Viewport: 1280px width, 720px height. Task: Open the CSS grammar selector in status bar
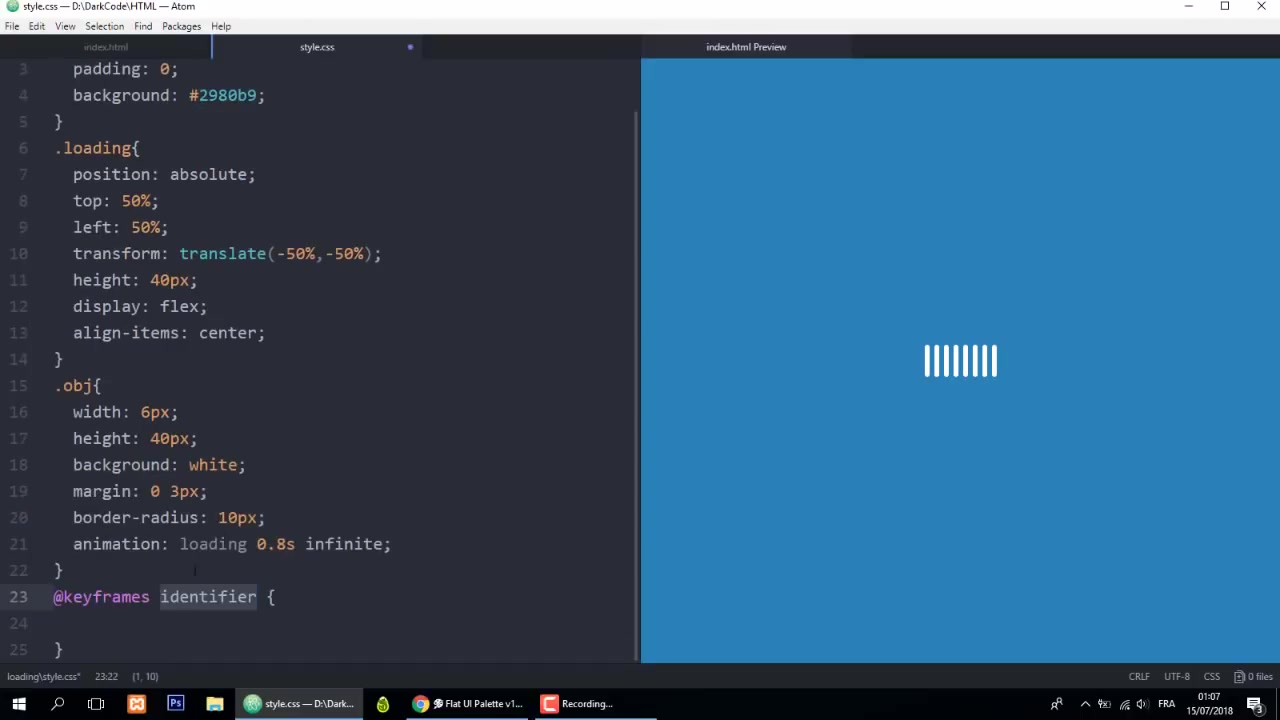[1211, 677]
